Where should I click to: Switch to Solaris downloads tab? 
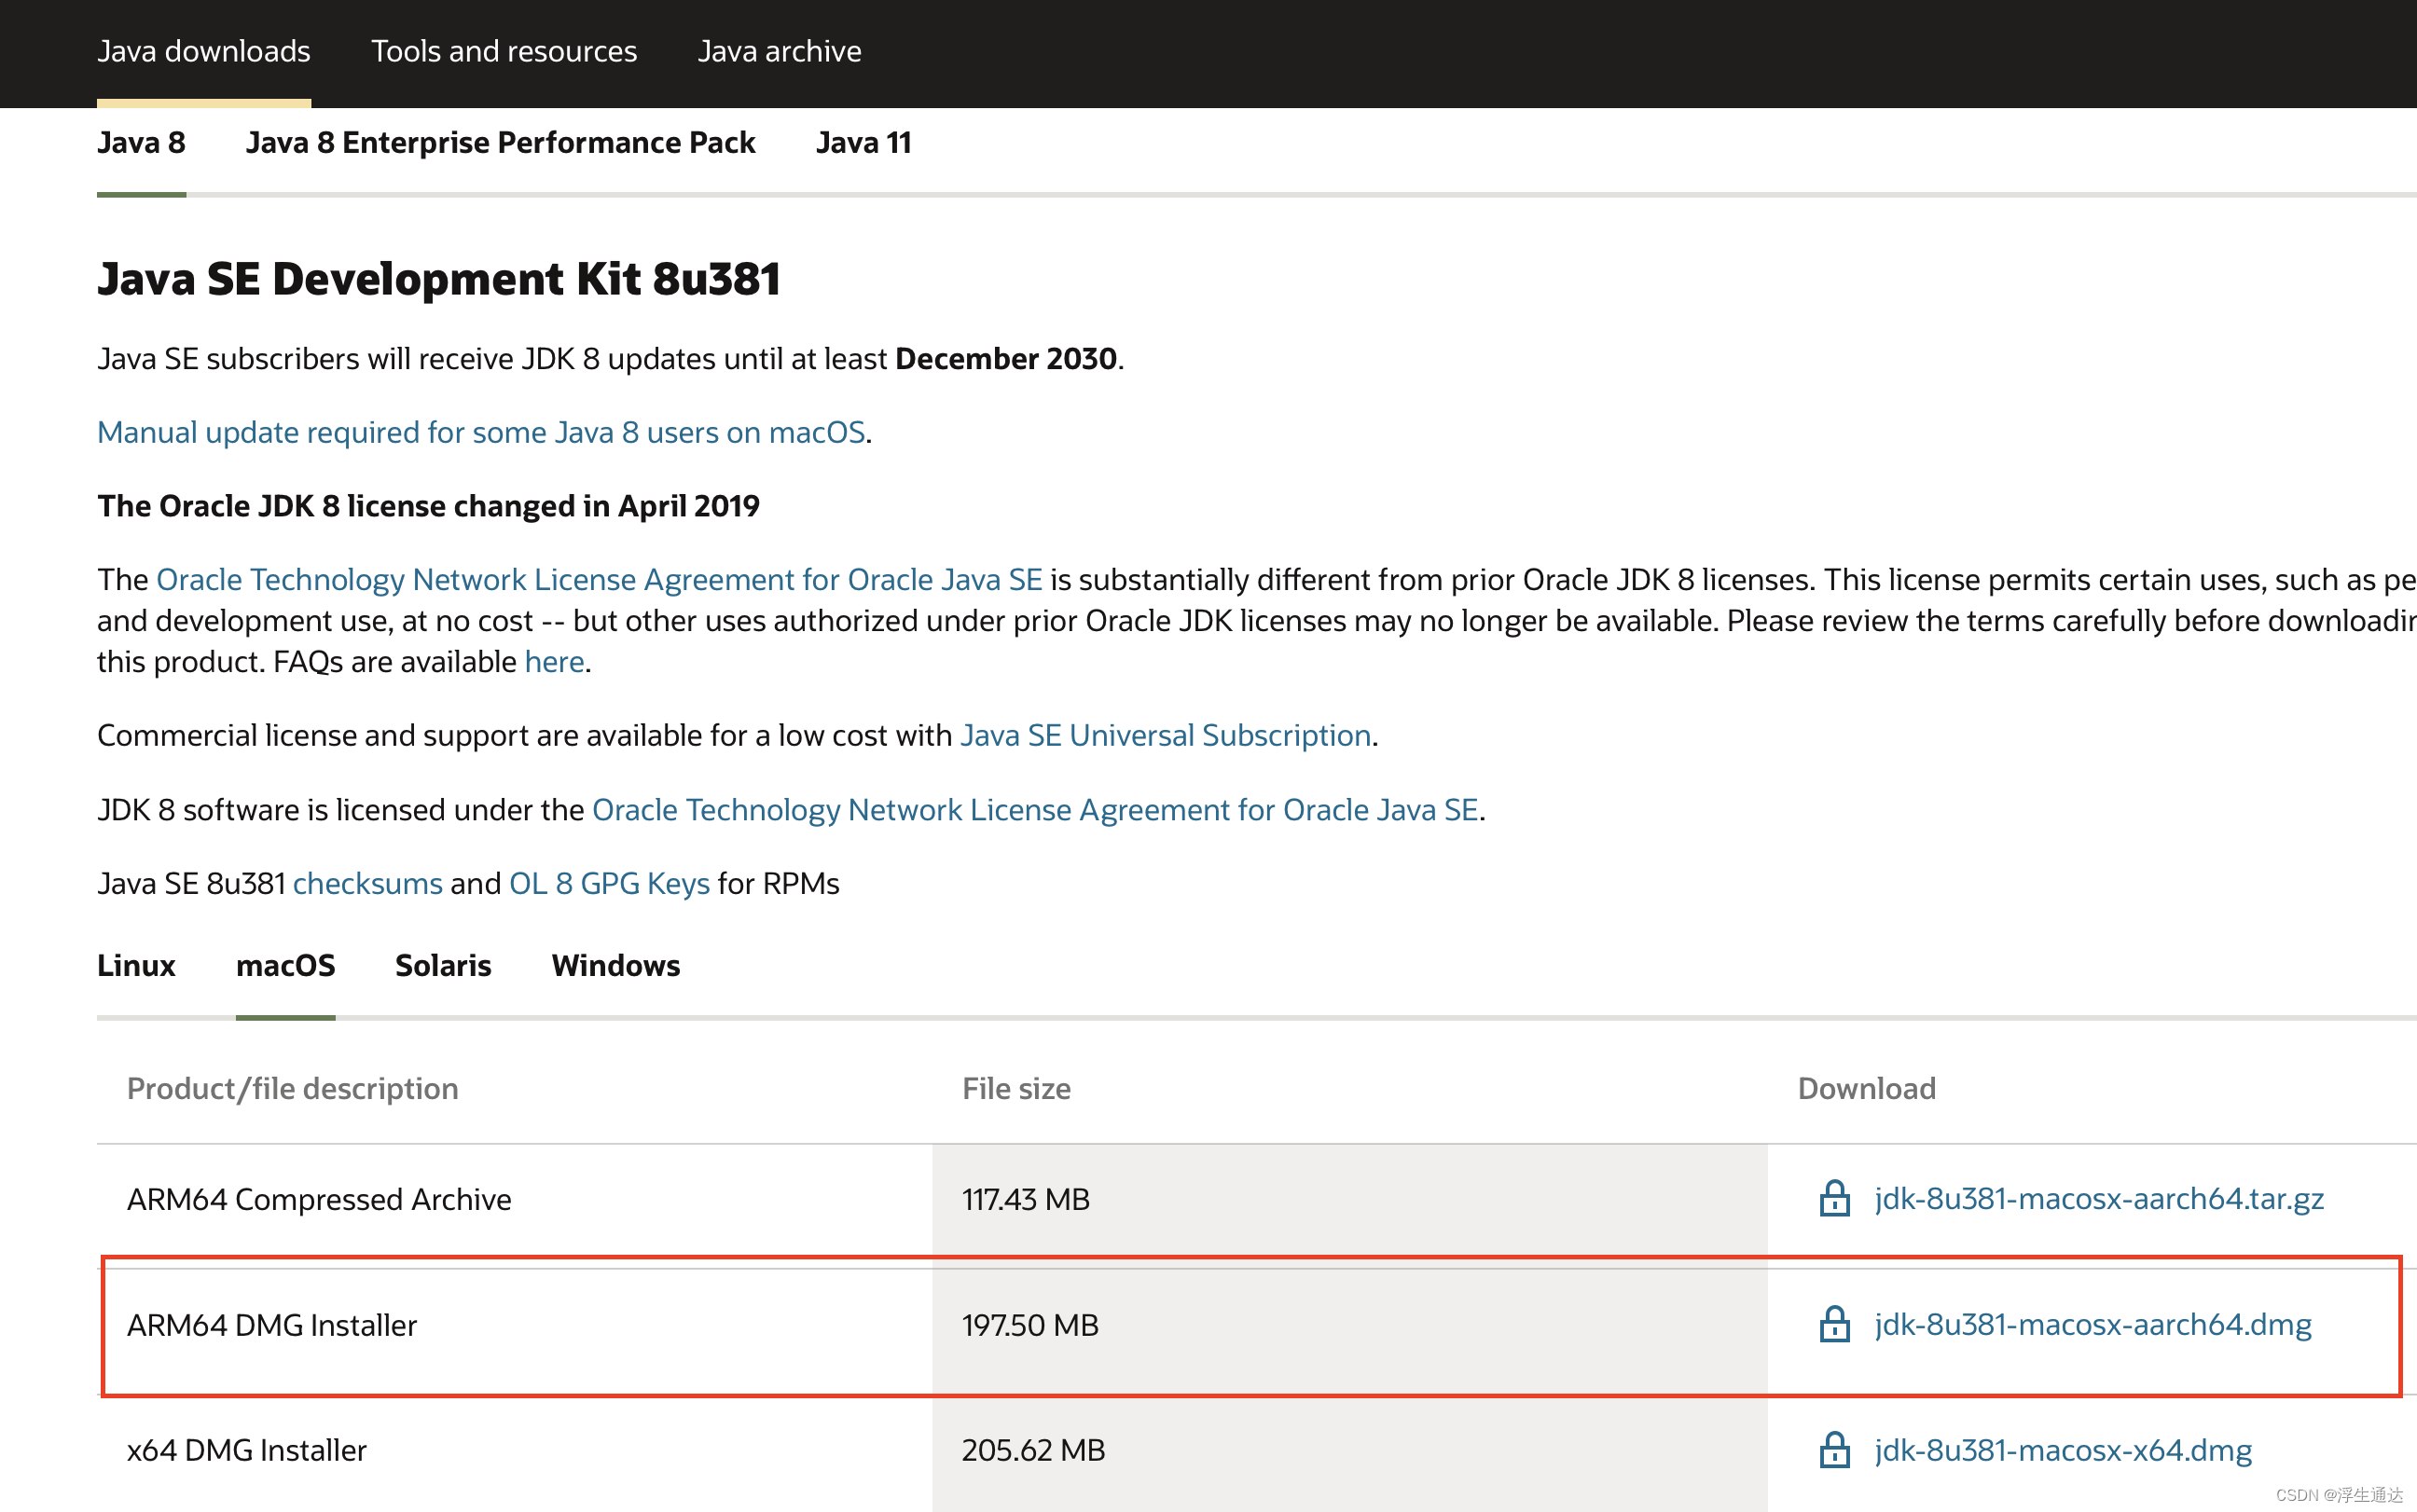[x=443, y=965]
